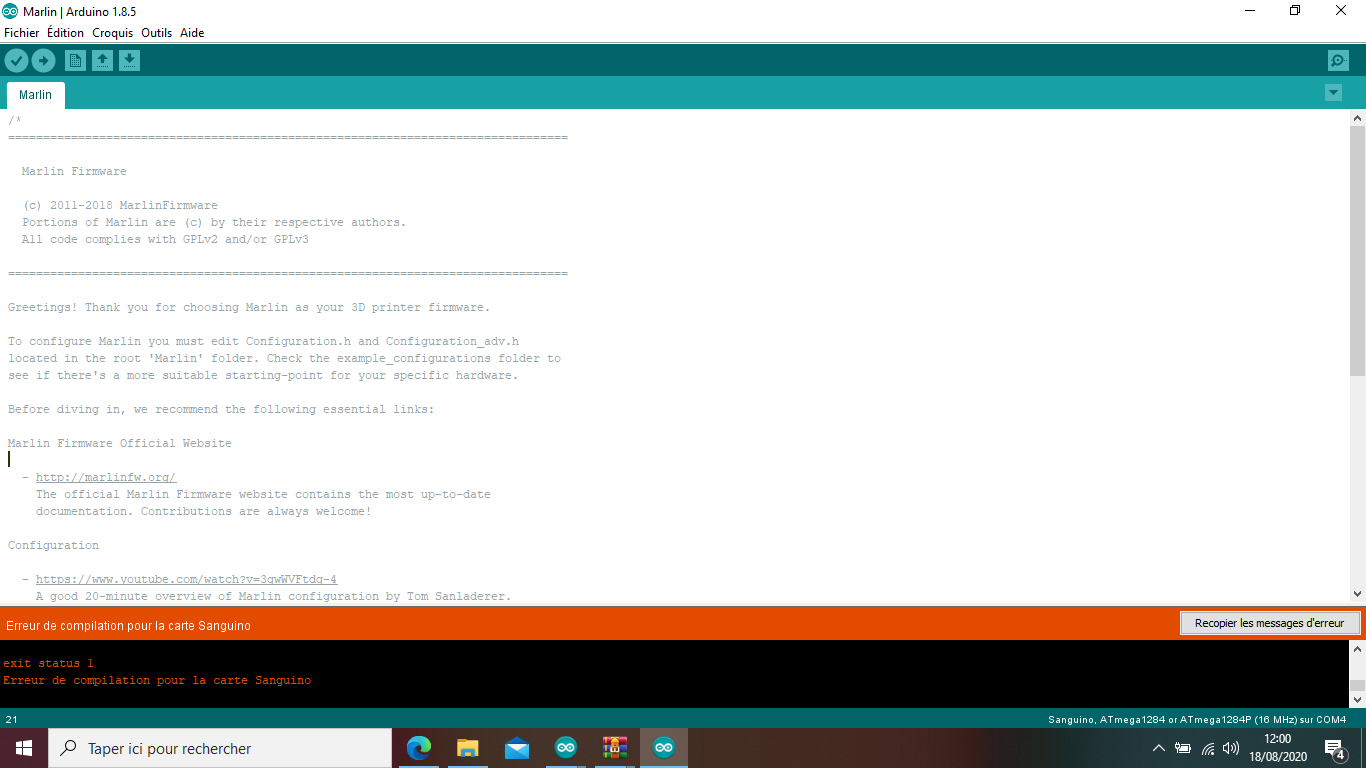Click the Verify (checkmark) button
Image resolution: width=1366 pixels, height=768 pixels.
[16, 61]
